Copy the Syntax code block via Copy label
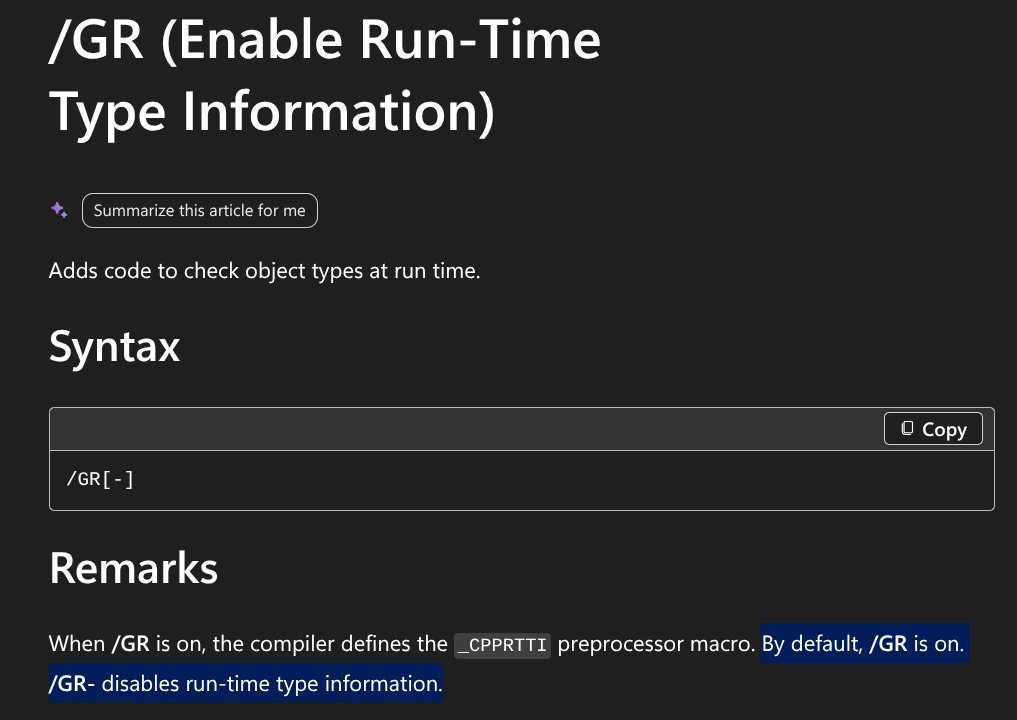The width and height of the screenshot is (1017, 720). 944,429
